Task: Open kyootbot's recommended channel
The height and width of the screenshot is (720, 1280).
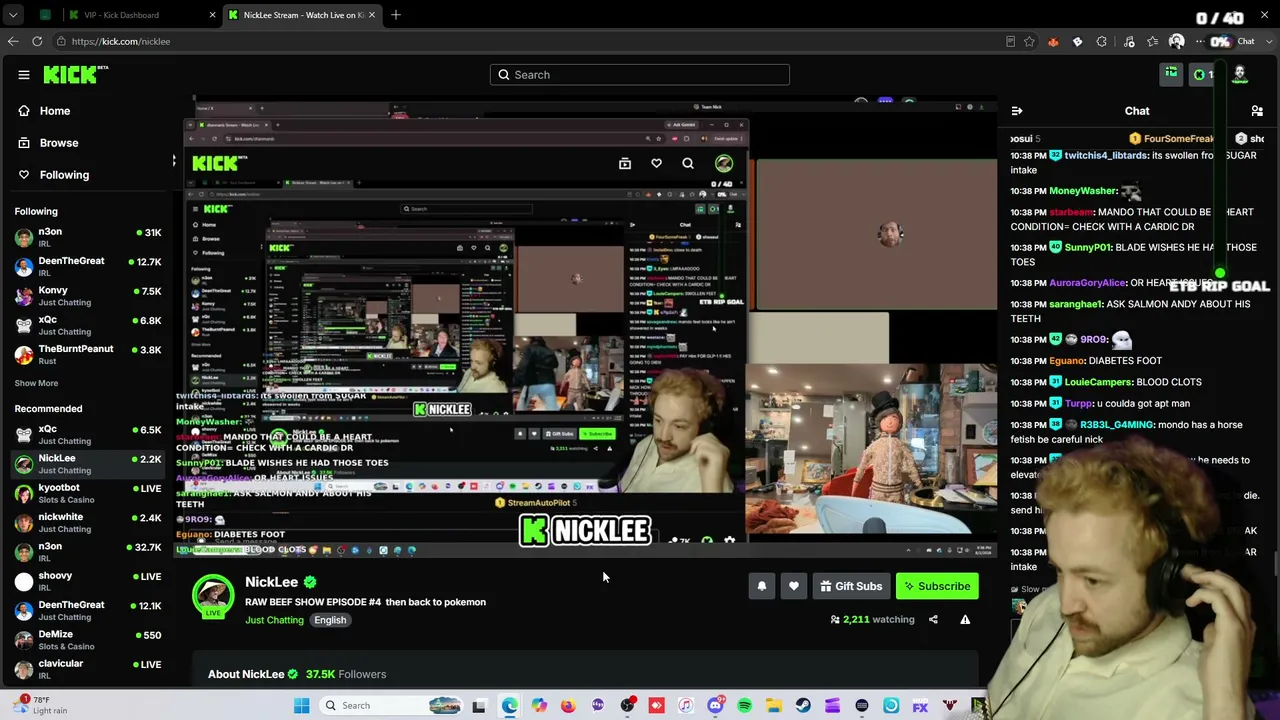Action: tap(88, 493)
